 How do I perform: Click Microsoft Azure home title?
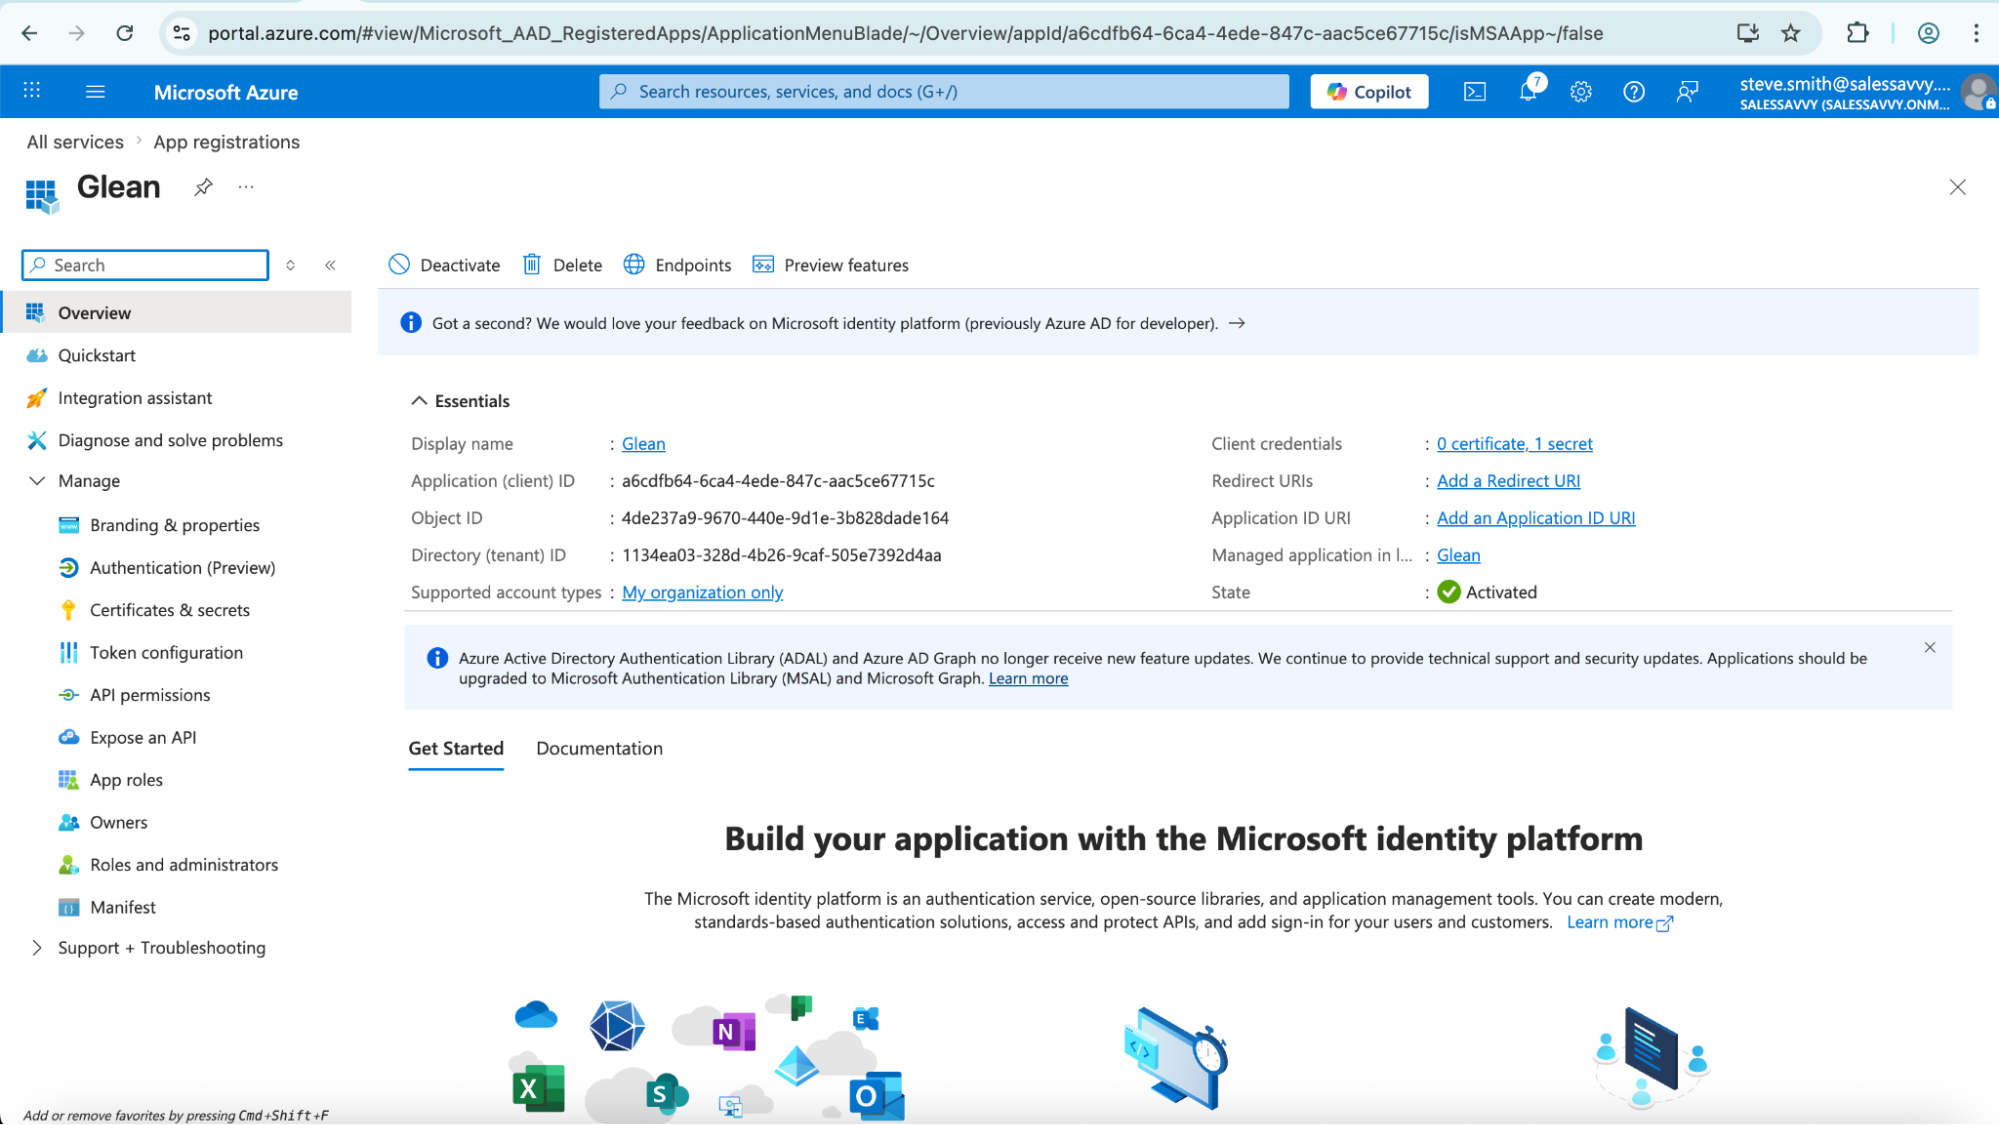click(x=225, y=92)
